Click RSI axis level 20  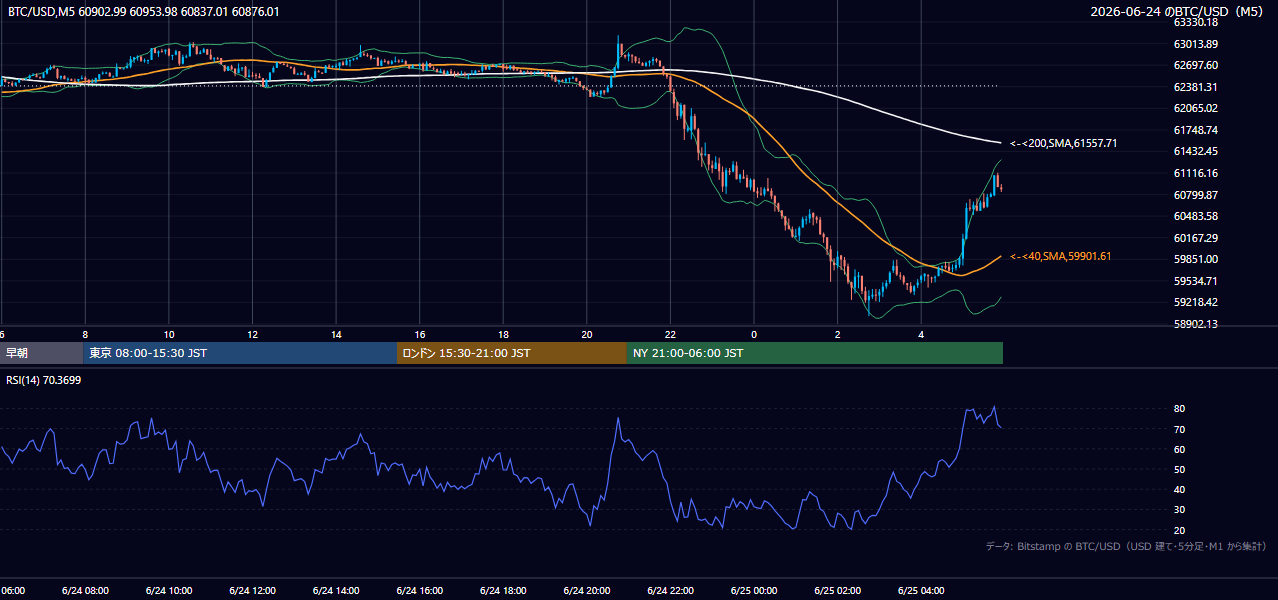[1179, 530]
